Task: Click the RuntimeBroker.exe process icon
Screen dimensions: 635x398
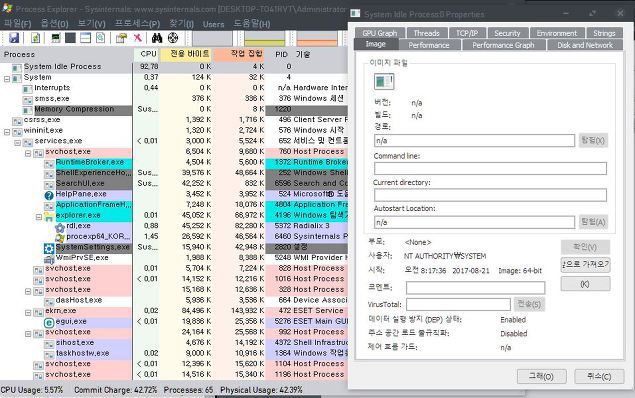Action: click(x=49, y=164)
